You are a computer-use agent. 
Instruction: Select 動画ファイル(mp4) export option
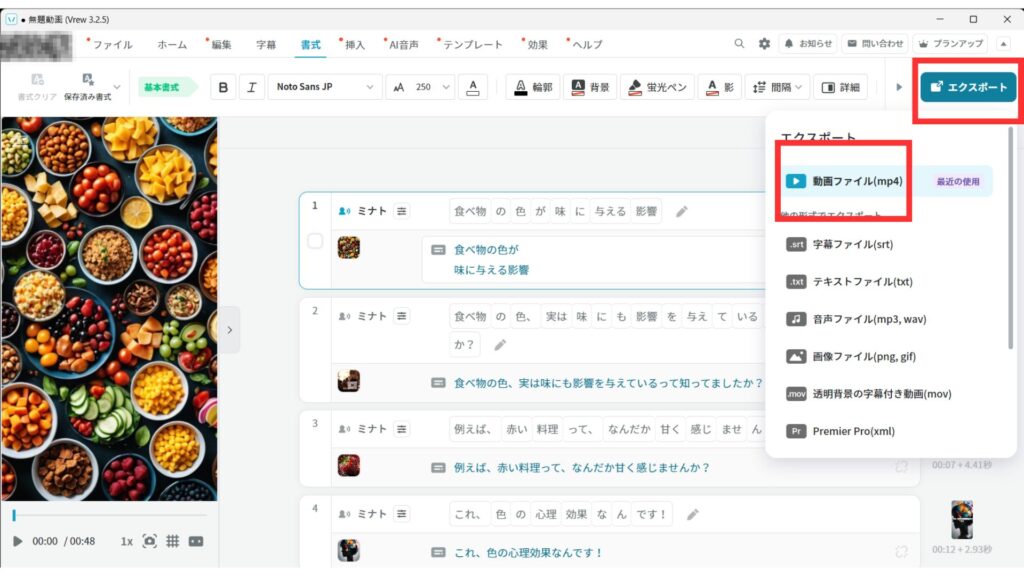tap(857, 181)
